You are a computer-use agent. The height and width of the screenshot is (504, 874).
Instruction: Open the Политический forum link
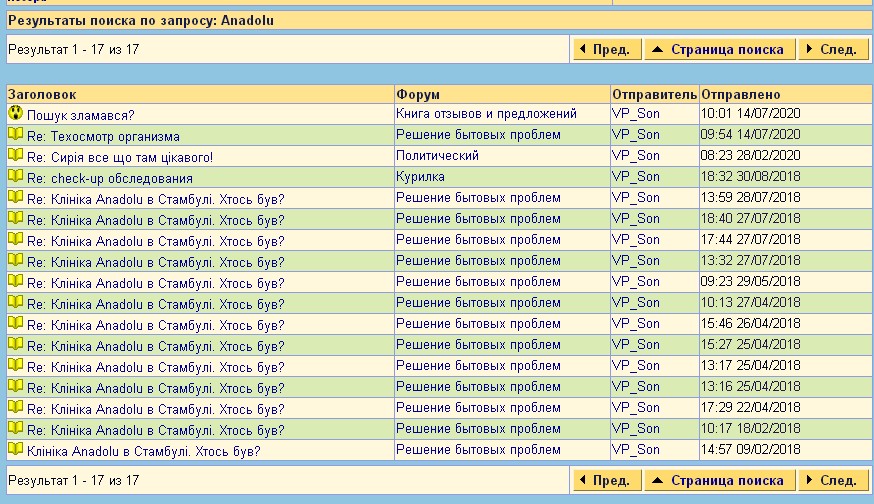click(x=437, y=156)
